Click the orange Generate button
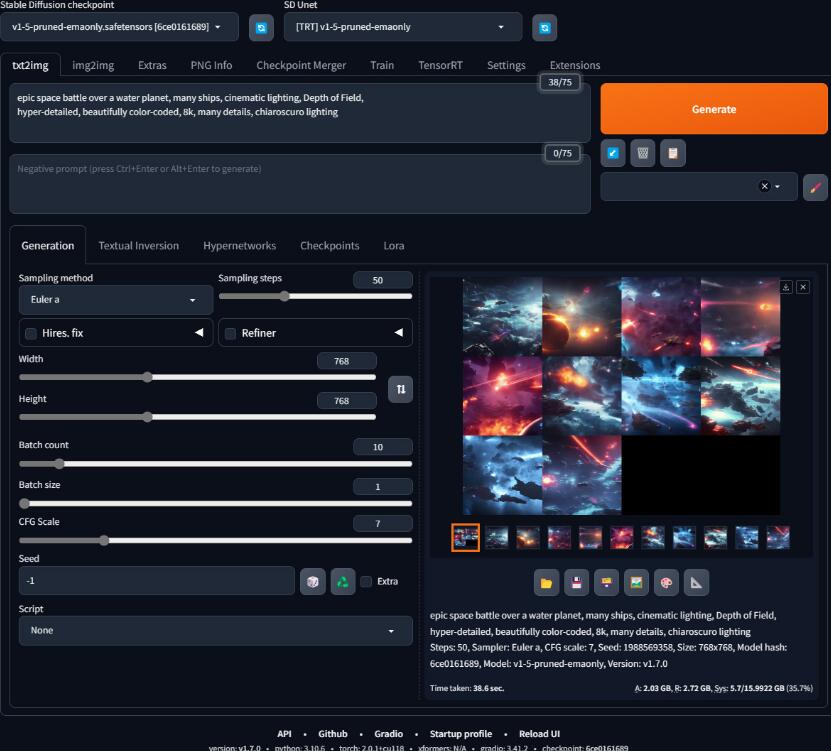Screen dimensions: 831x751 (713, 109)
